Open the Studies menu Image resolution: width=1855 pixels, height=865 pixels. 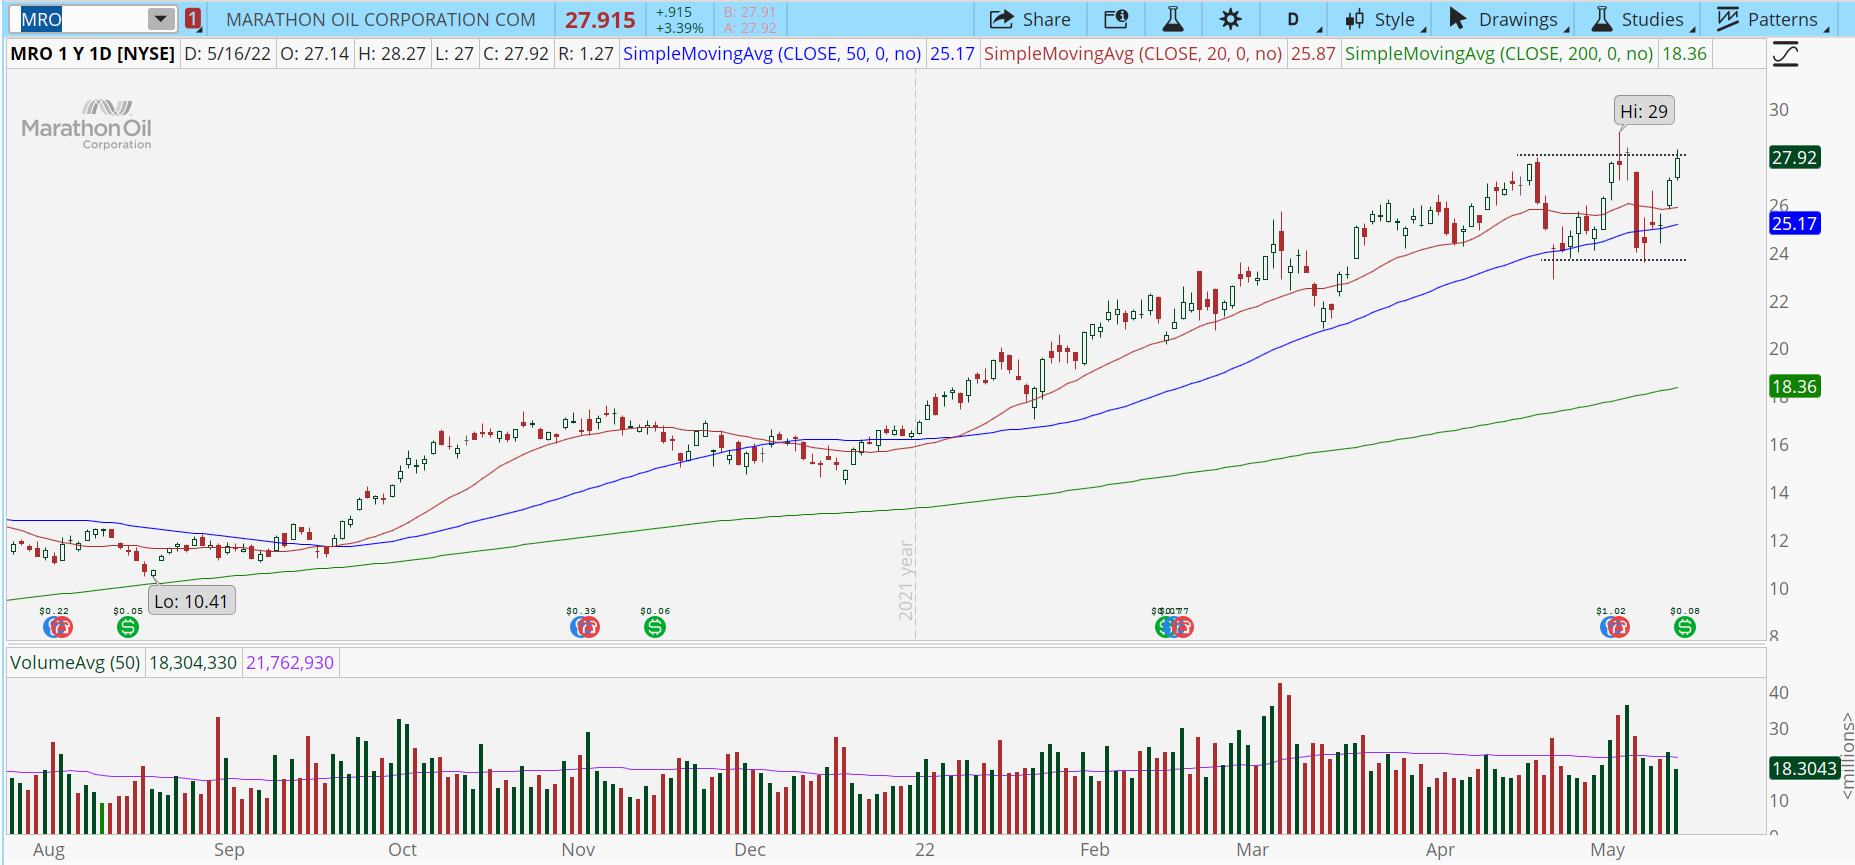pos(1642,19)
